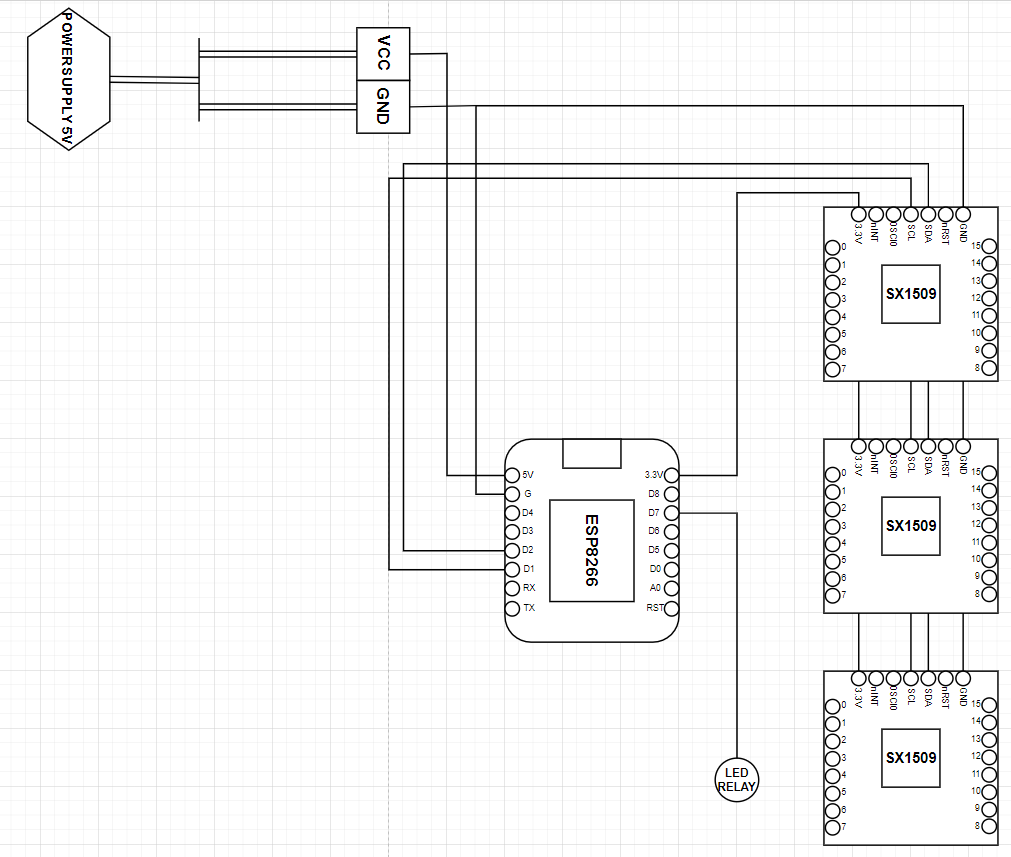Click the ESP8266 D6 pin circle

click(x=671, y=531)
